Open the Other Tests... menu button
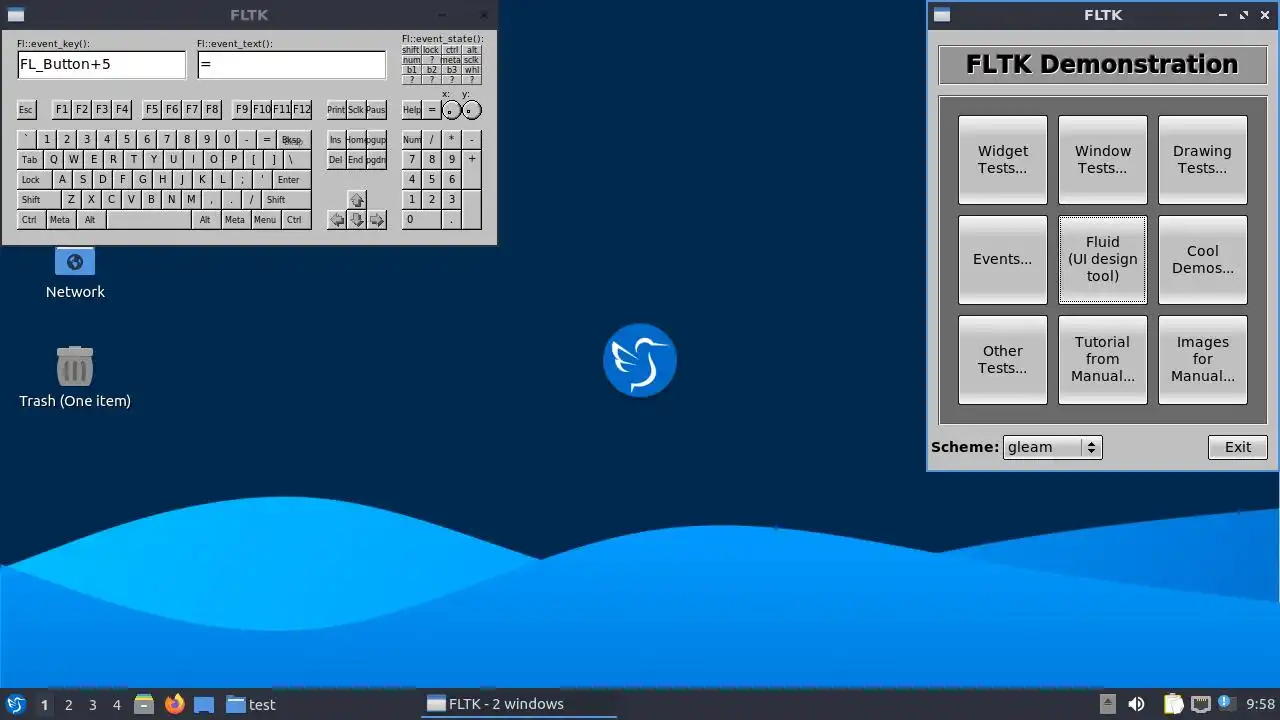 point(1003,360)
